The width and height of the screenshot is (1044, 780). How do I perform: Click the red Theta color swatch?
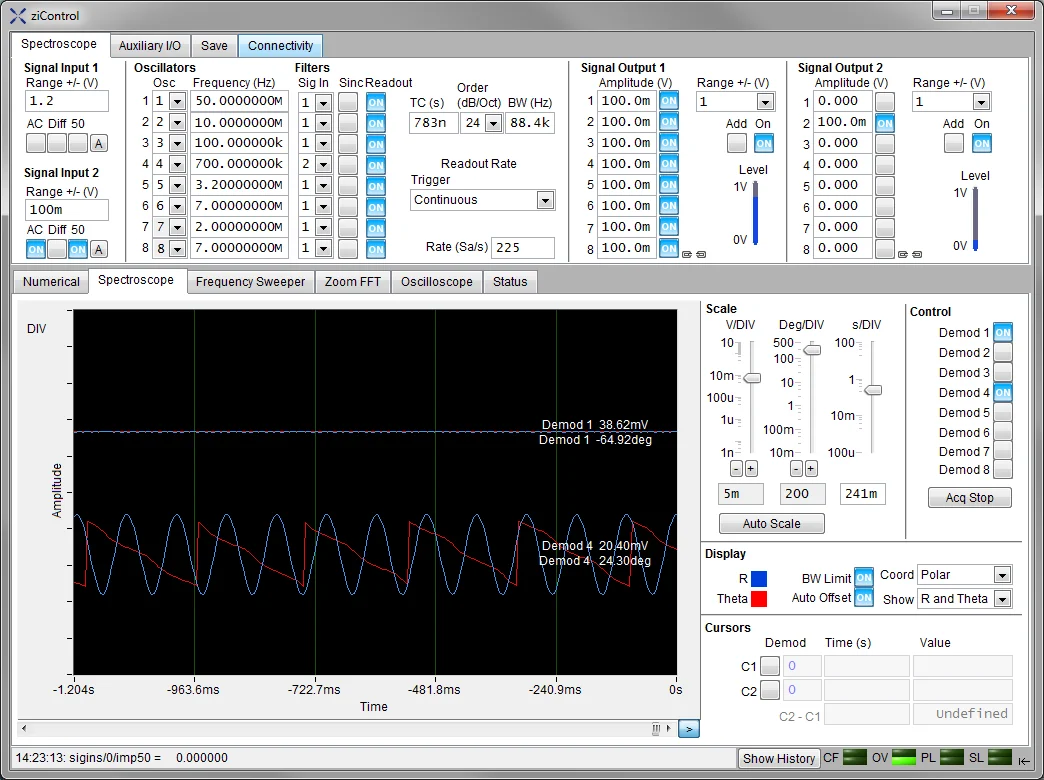(758, 599)
